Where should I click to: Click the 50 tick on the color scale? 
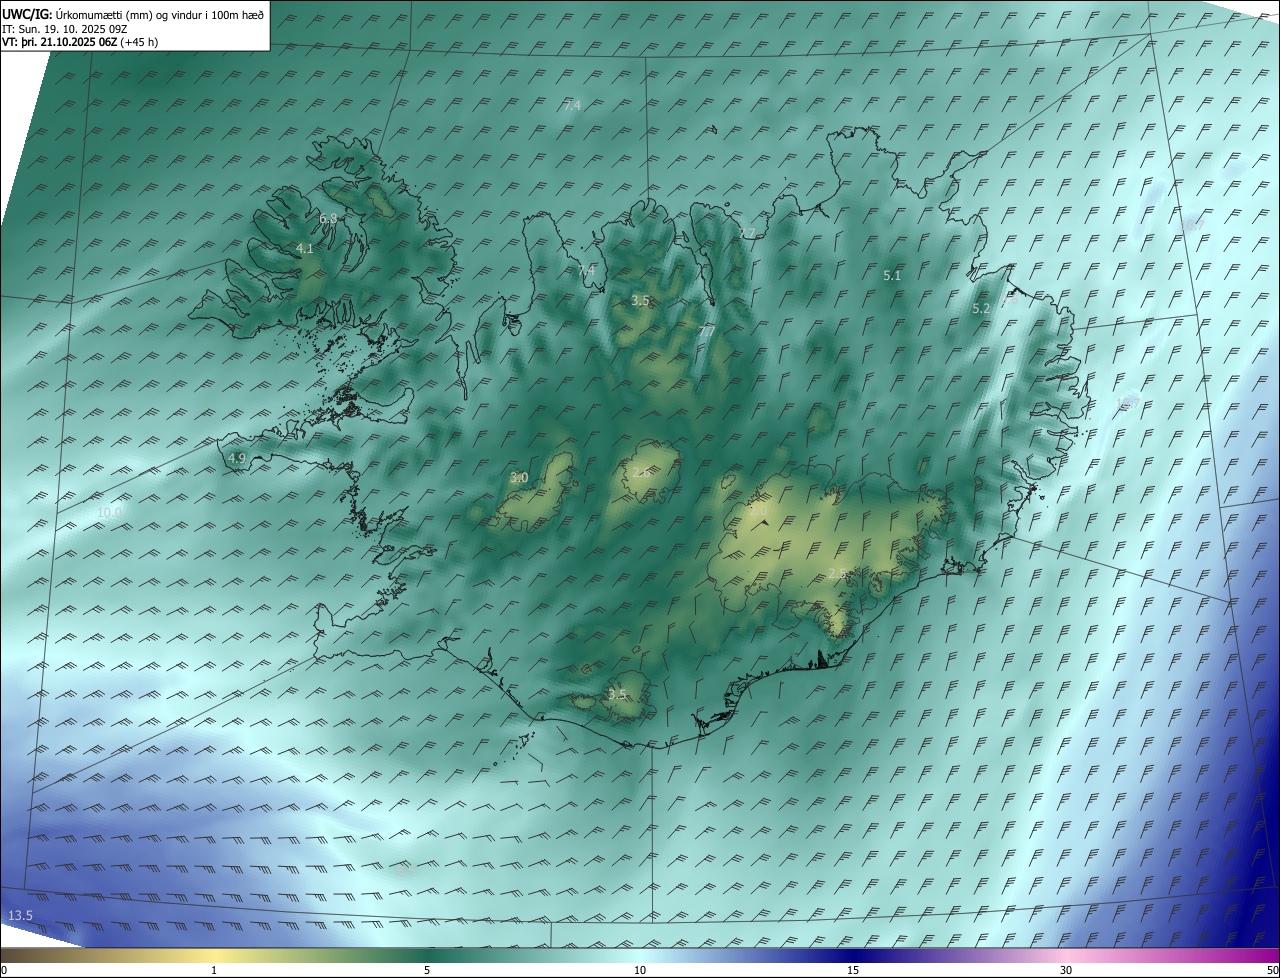coord(1272,971)
